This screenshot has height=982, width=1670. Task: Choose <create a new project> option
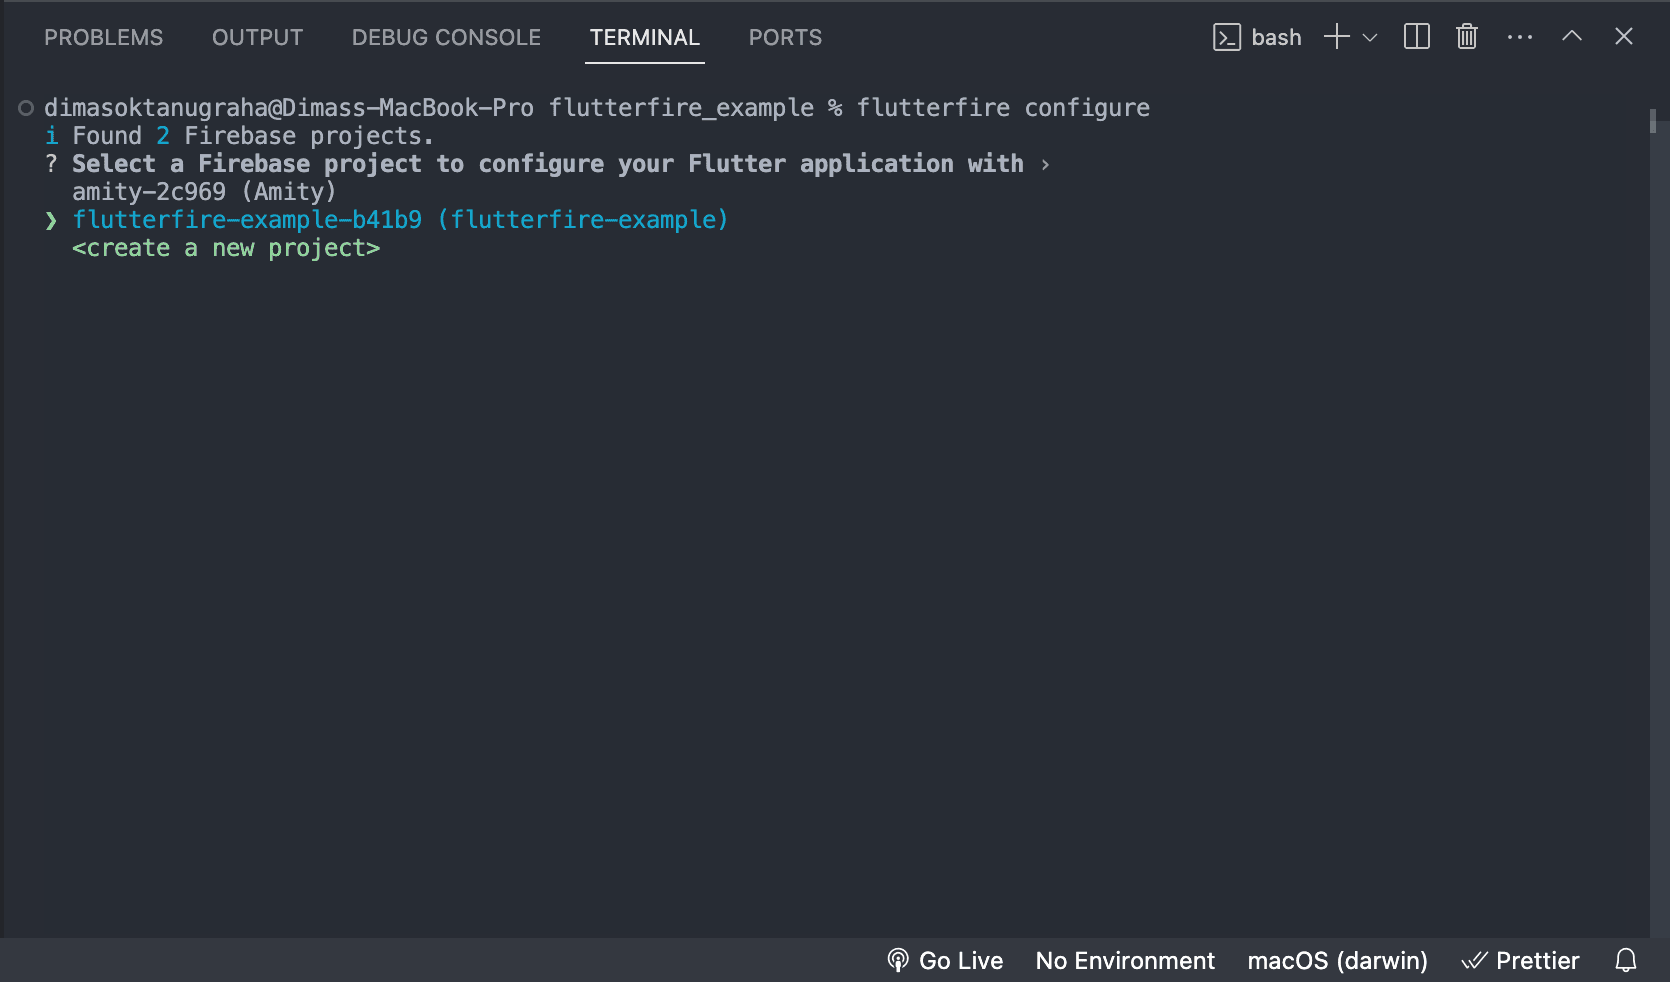click(226, 248)
